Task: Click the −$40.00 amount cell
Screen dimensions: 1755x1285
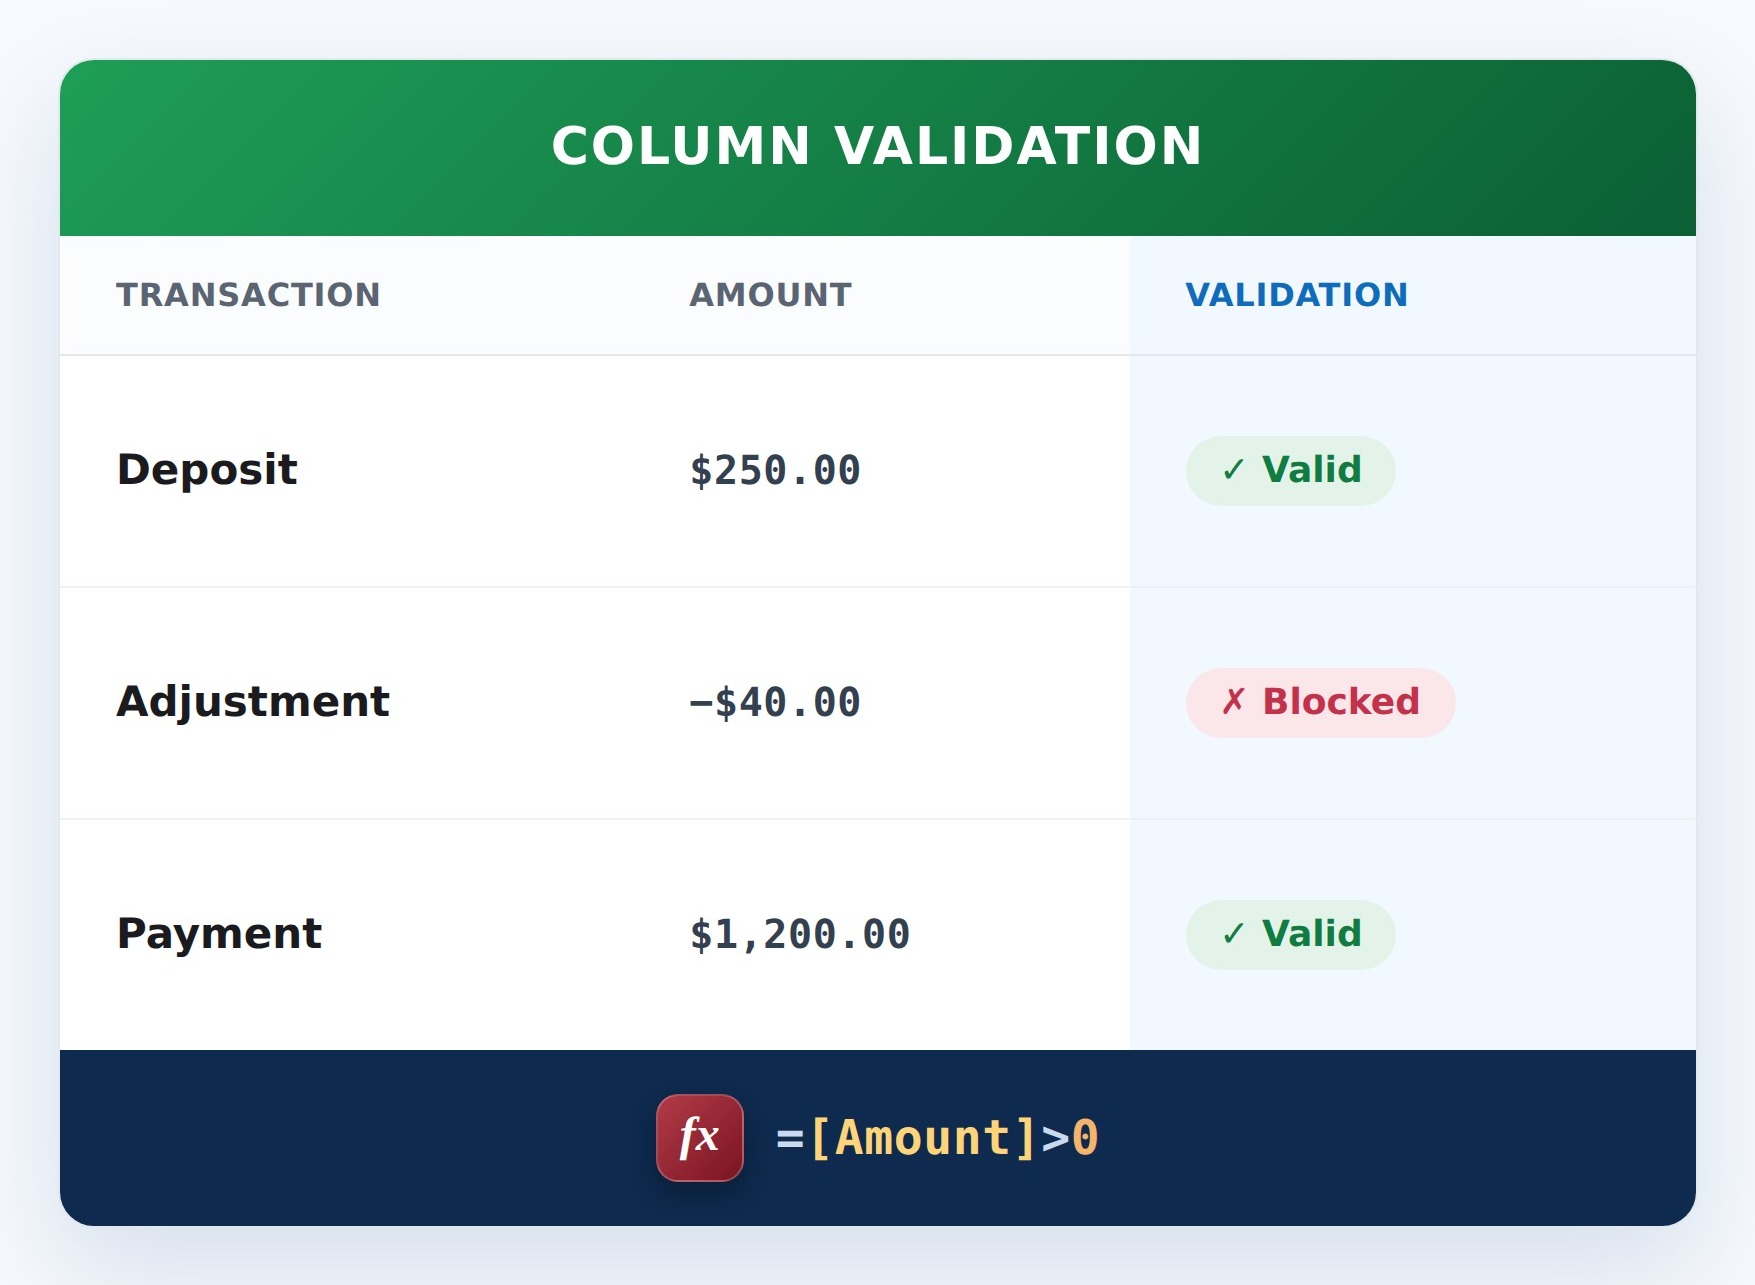Action: tap(775, 703)
